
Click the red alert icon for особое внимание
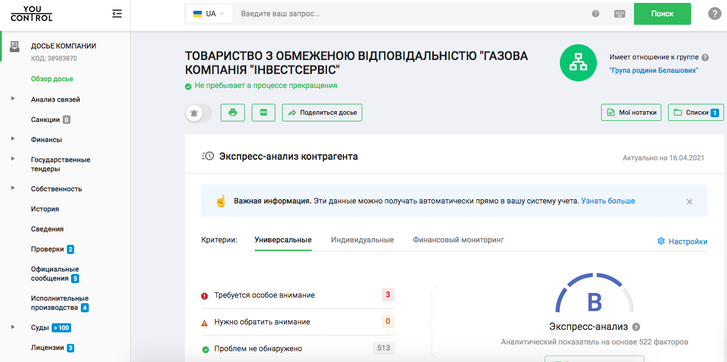pos(204,296)
